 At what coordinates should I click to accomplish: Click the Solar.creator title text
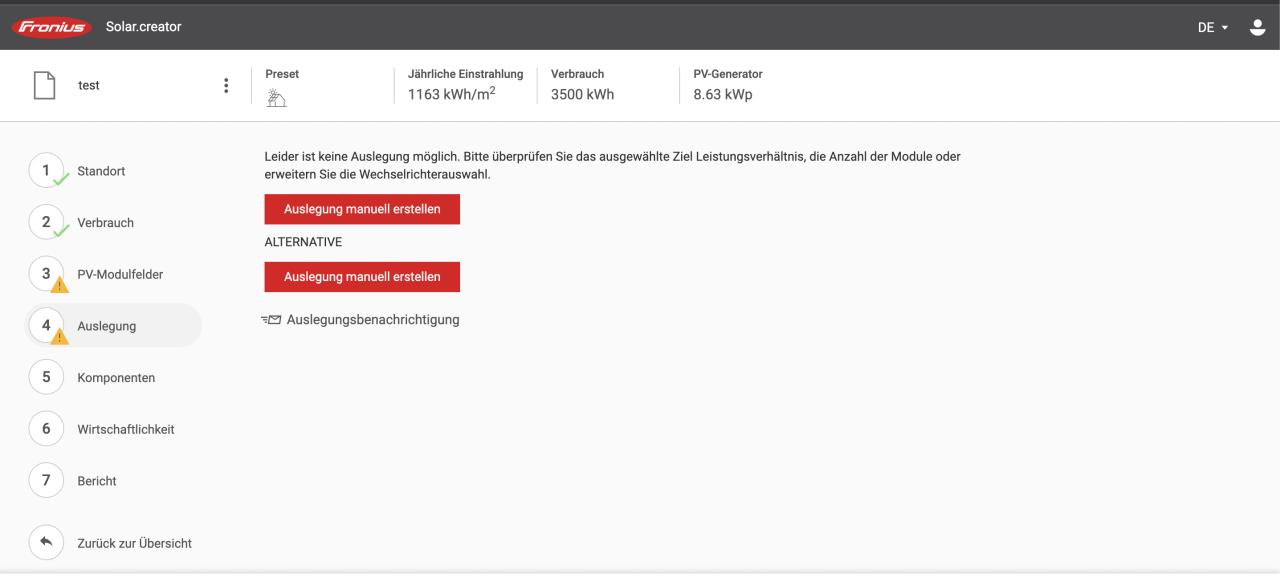tap(144, 27)
